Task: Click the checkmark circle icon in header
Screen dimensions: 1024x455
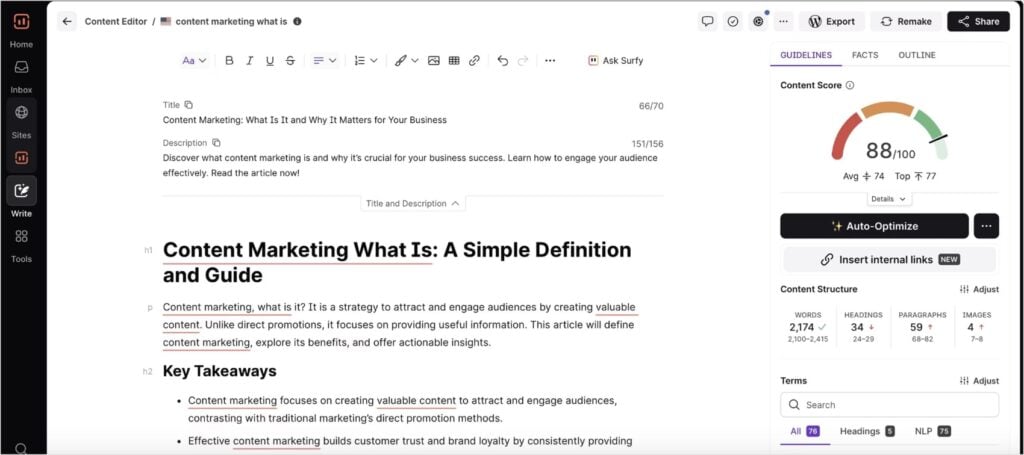Action: [733, 22]
